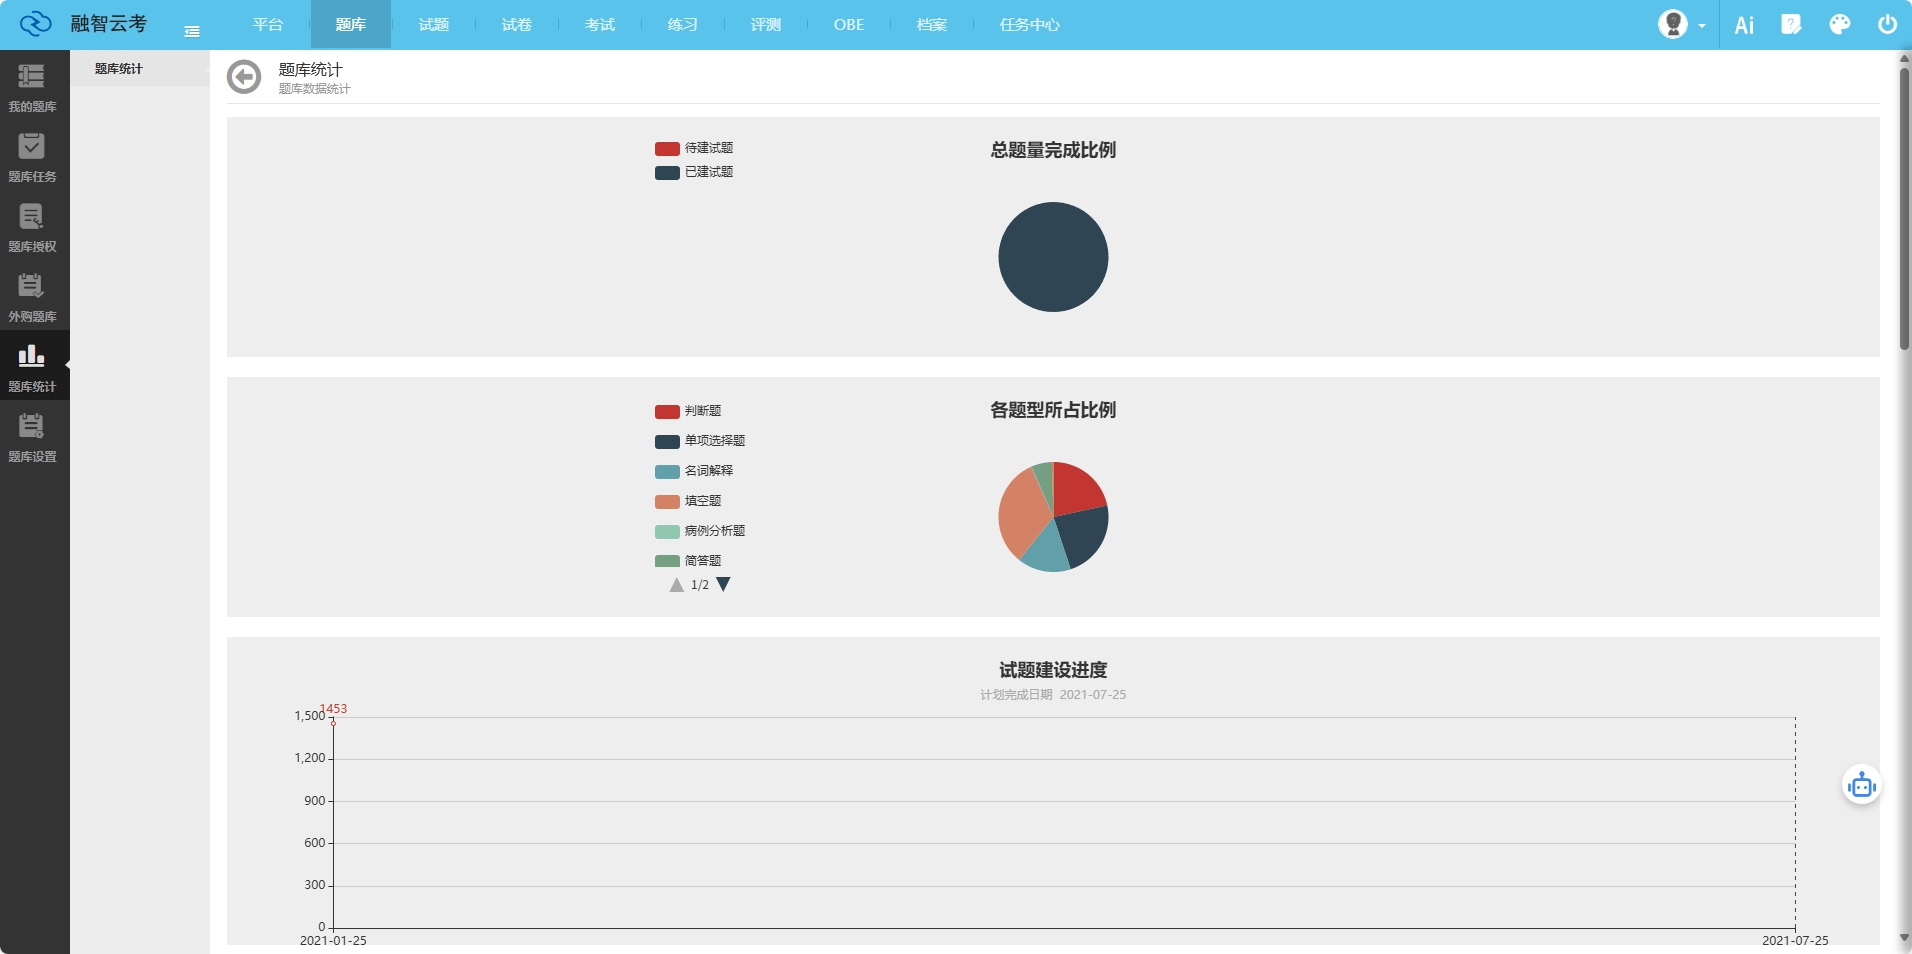Image resolution: width=1912 pixels, height=954 pixels.
Task: Open the theme palette icon
Action: click(1839, 25)
